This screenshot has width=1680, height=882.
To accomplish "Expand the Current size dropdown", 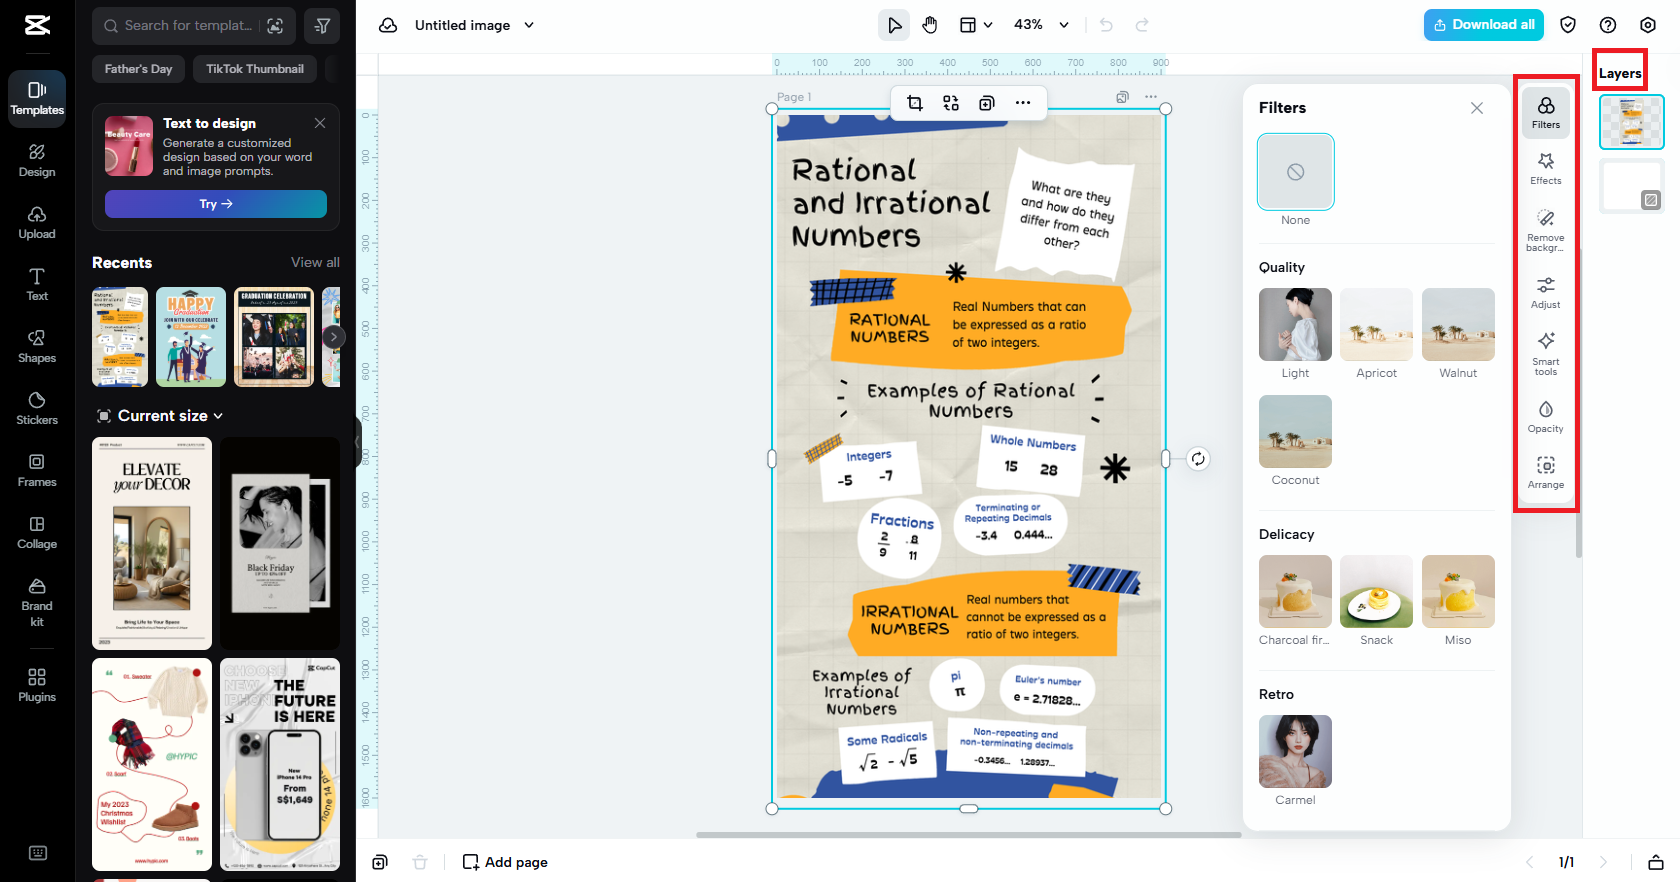I will 160,416.
